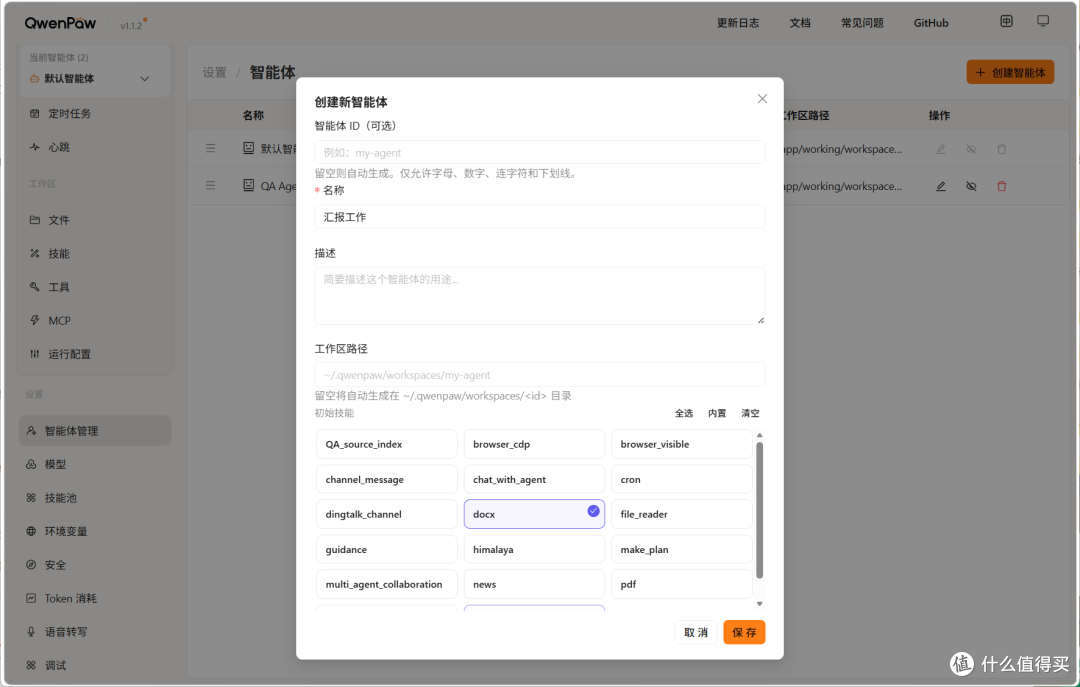Image resolution: width=1080 pixels, height=687 pixels.
Task: Select the pdf skill card
Action: coord(681,584)
